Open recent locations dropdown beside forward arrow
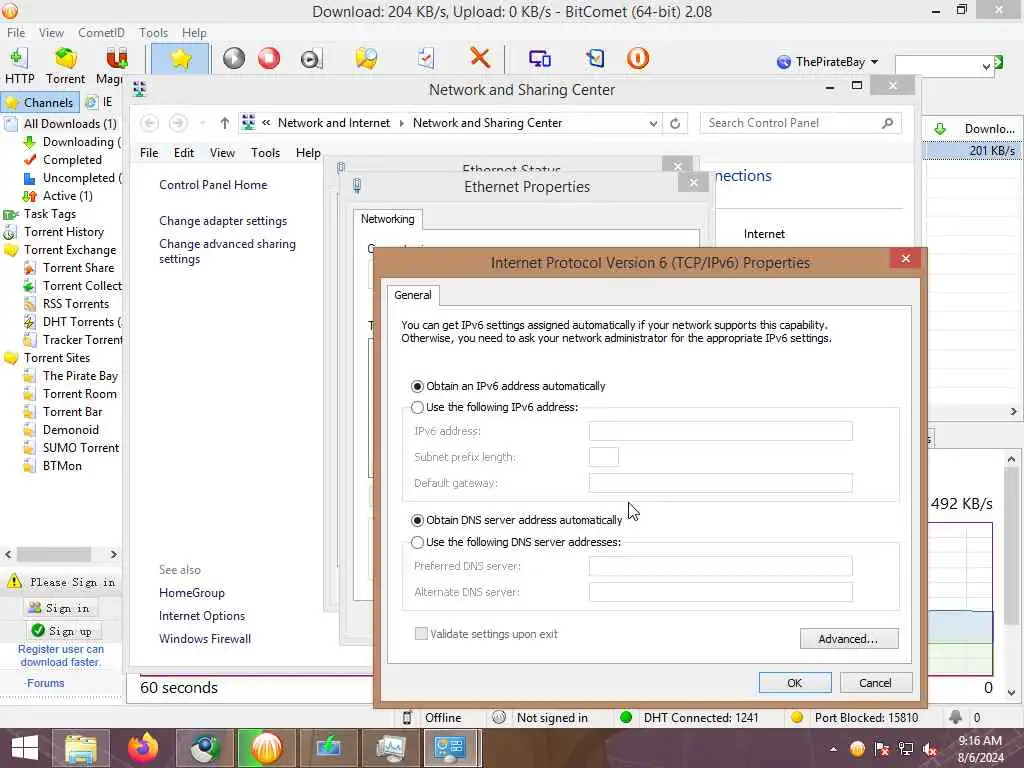1024x768 pixels. tap(202, 123)
